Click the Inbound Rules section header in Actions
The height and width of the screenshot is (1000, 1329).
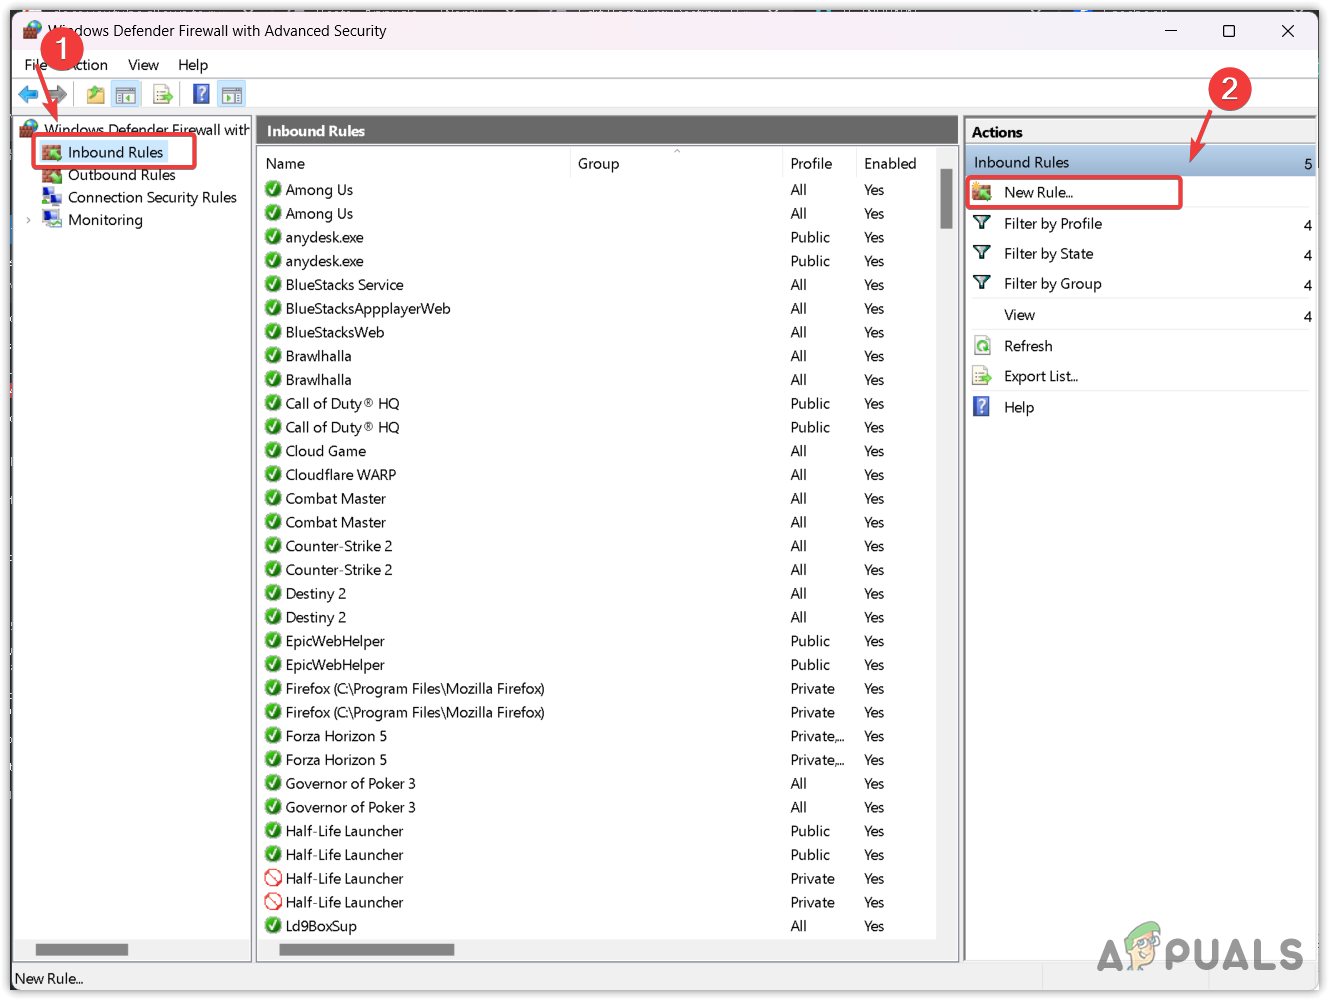point(1140,162)
